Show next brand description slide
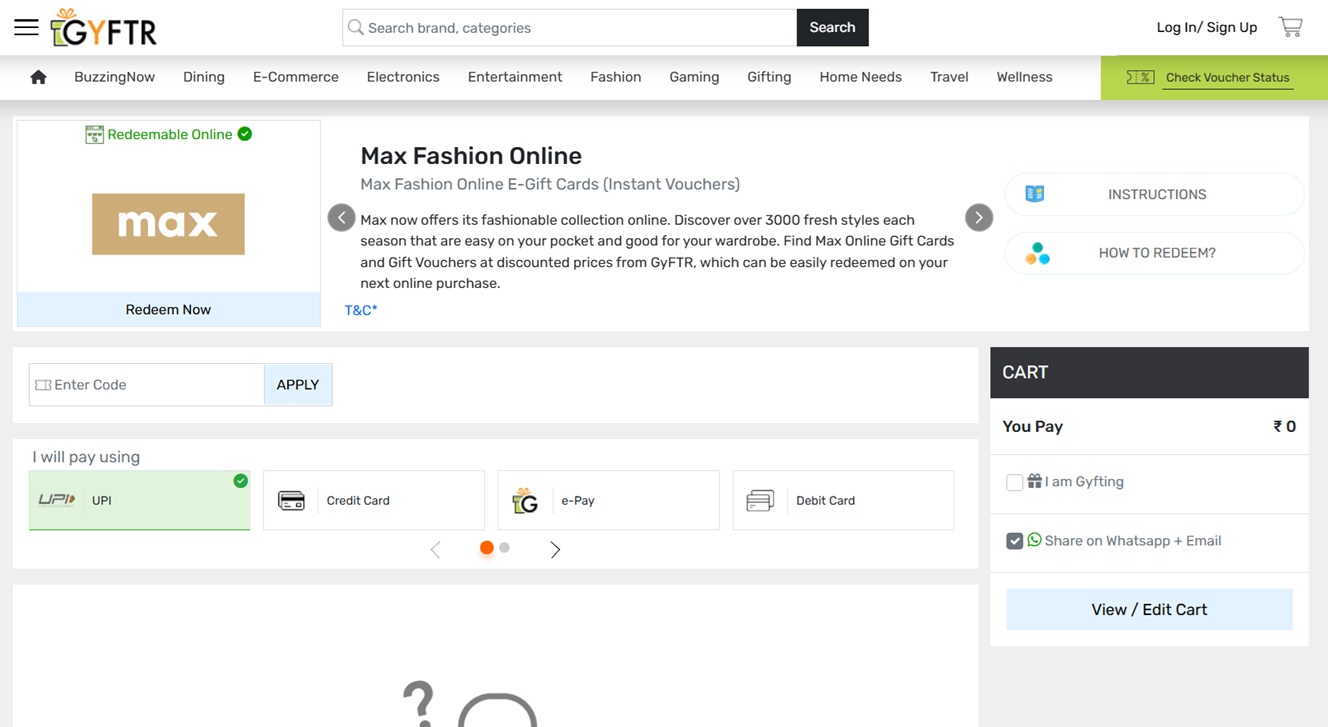Image resolution: width=1328 pixels, height=727 pixels. pos(978,217)
